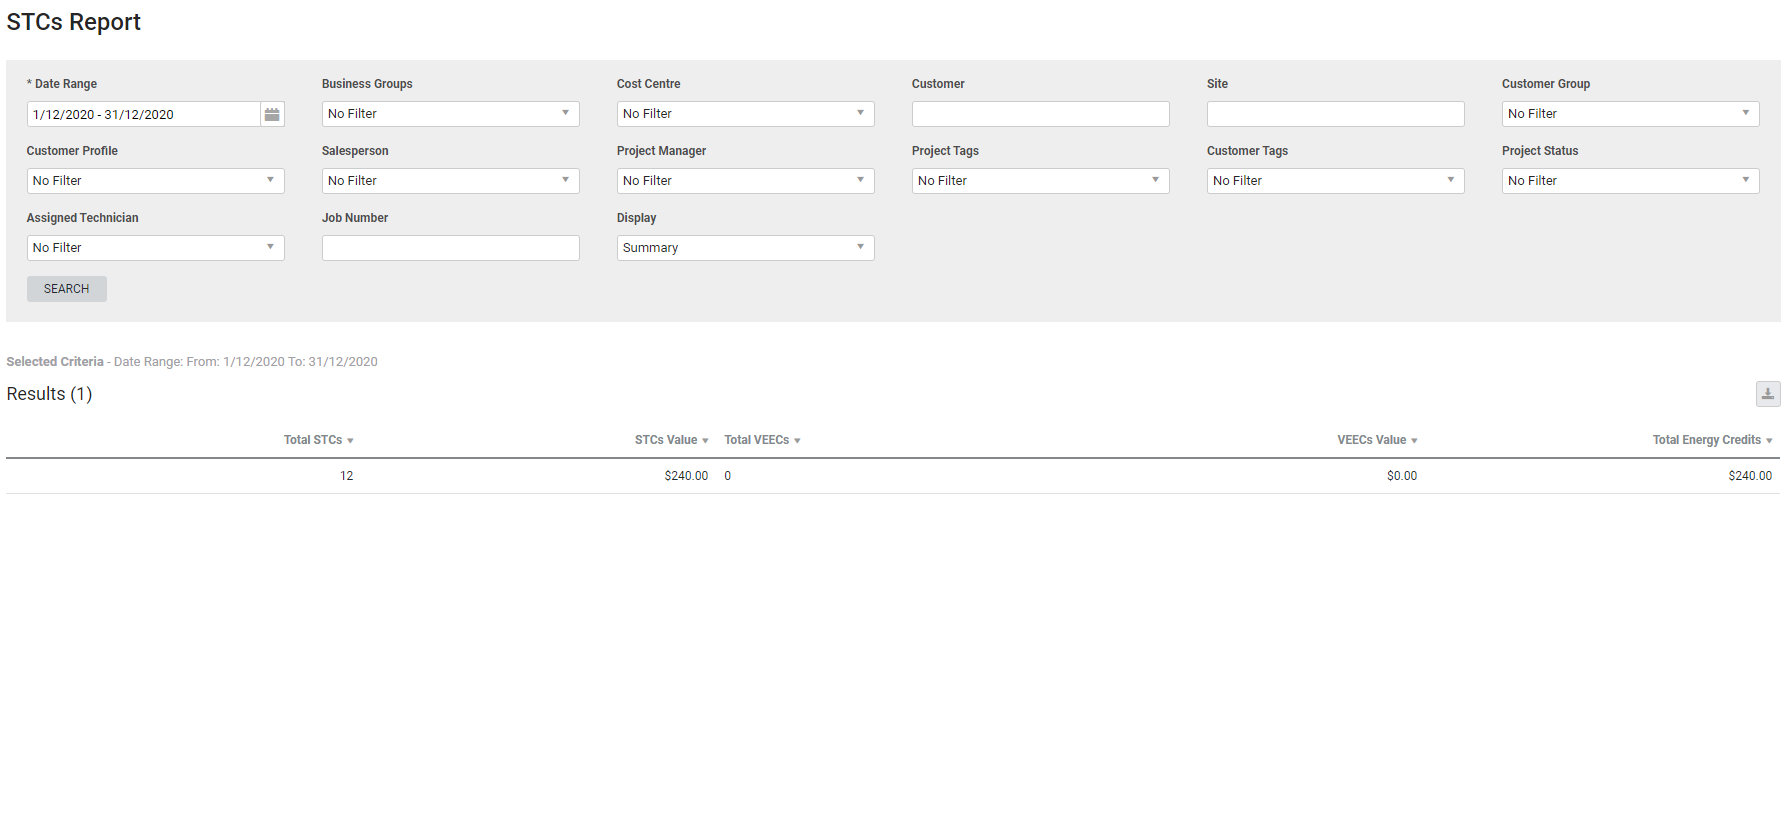Open the Project Status dropdown
The height and width of the screenshot is (838, 1787).
click(x=1630, y=181)
